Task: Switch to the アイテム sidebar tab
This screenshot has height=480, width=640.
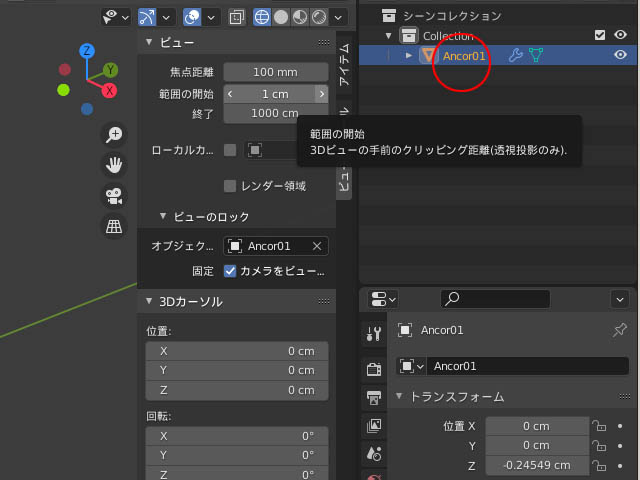Action: 344,64
